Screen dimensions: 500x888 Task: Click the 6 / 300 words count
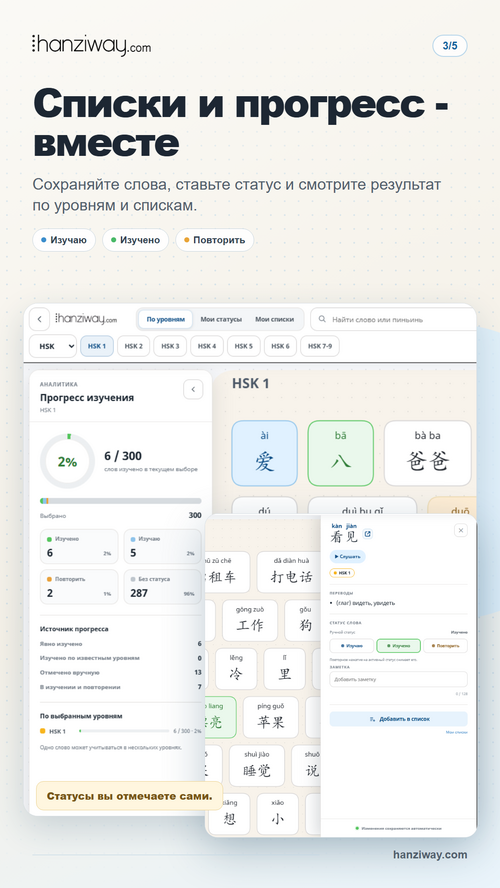point(123,456)
